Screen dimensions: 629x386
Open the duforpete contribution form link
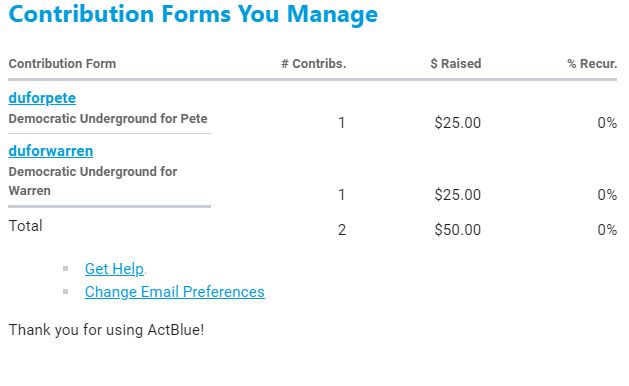pyautogui.click(x=42, y=98)
